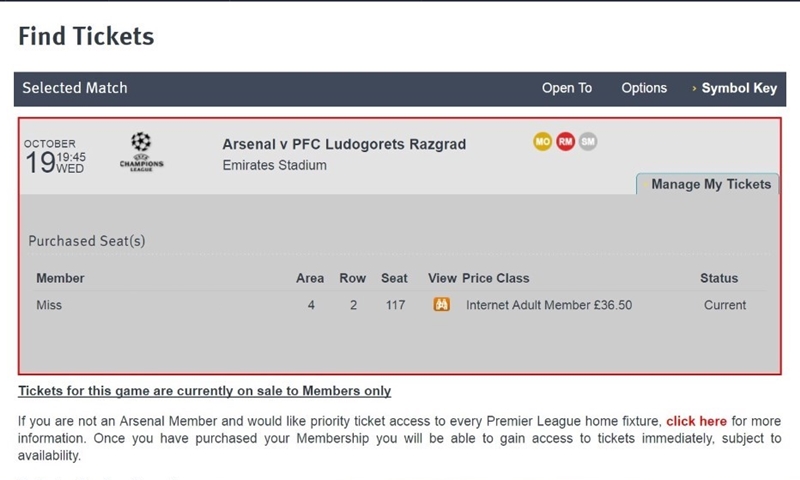The width and height of the screenshot is (800, 480).
Task: Click the grey SM badge icon
Action: click(588, 141)
